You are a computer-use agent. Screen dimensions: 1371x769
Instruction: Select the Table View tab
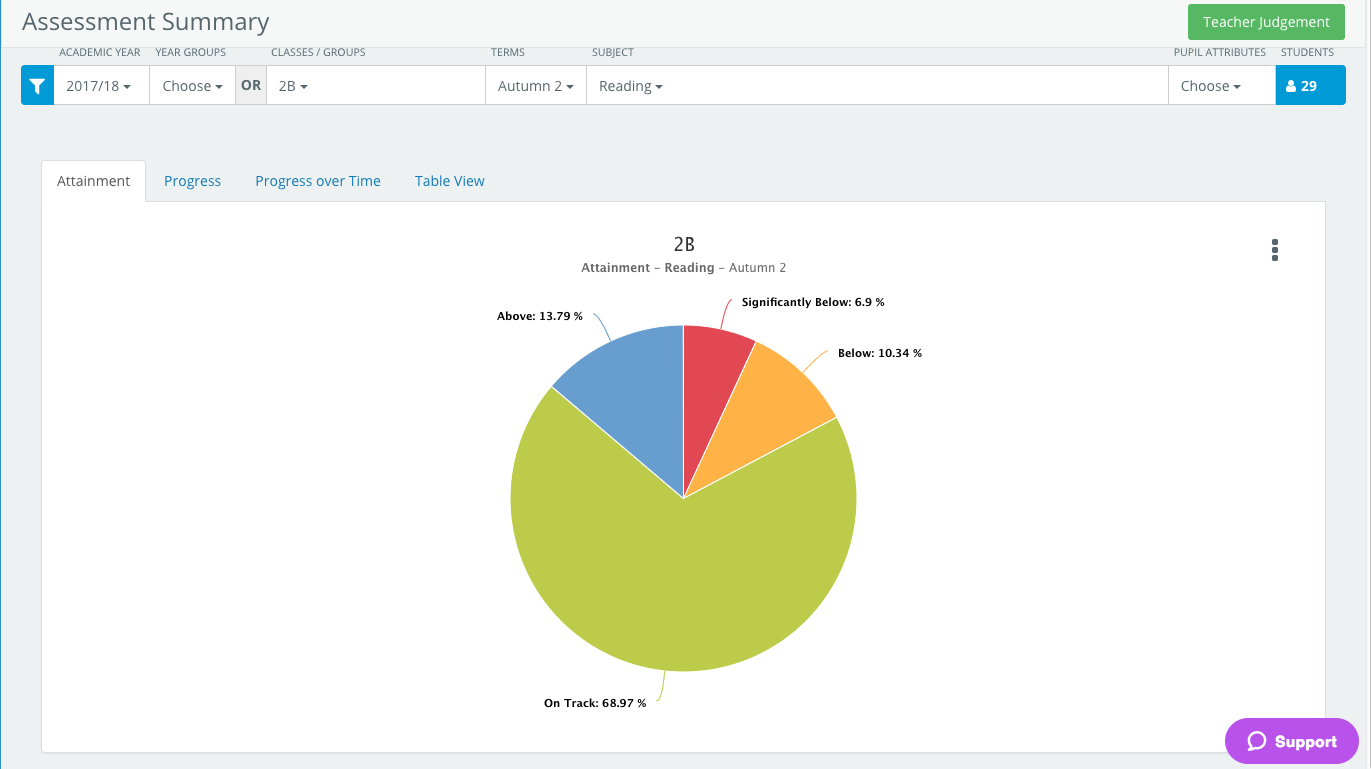tap(449, 181)
